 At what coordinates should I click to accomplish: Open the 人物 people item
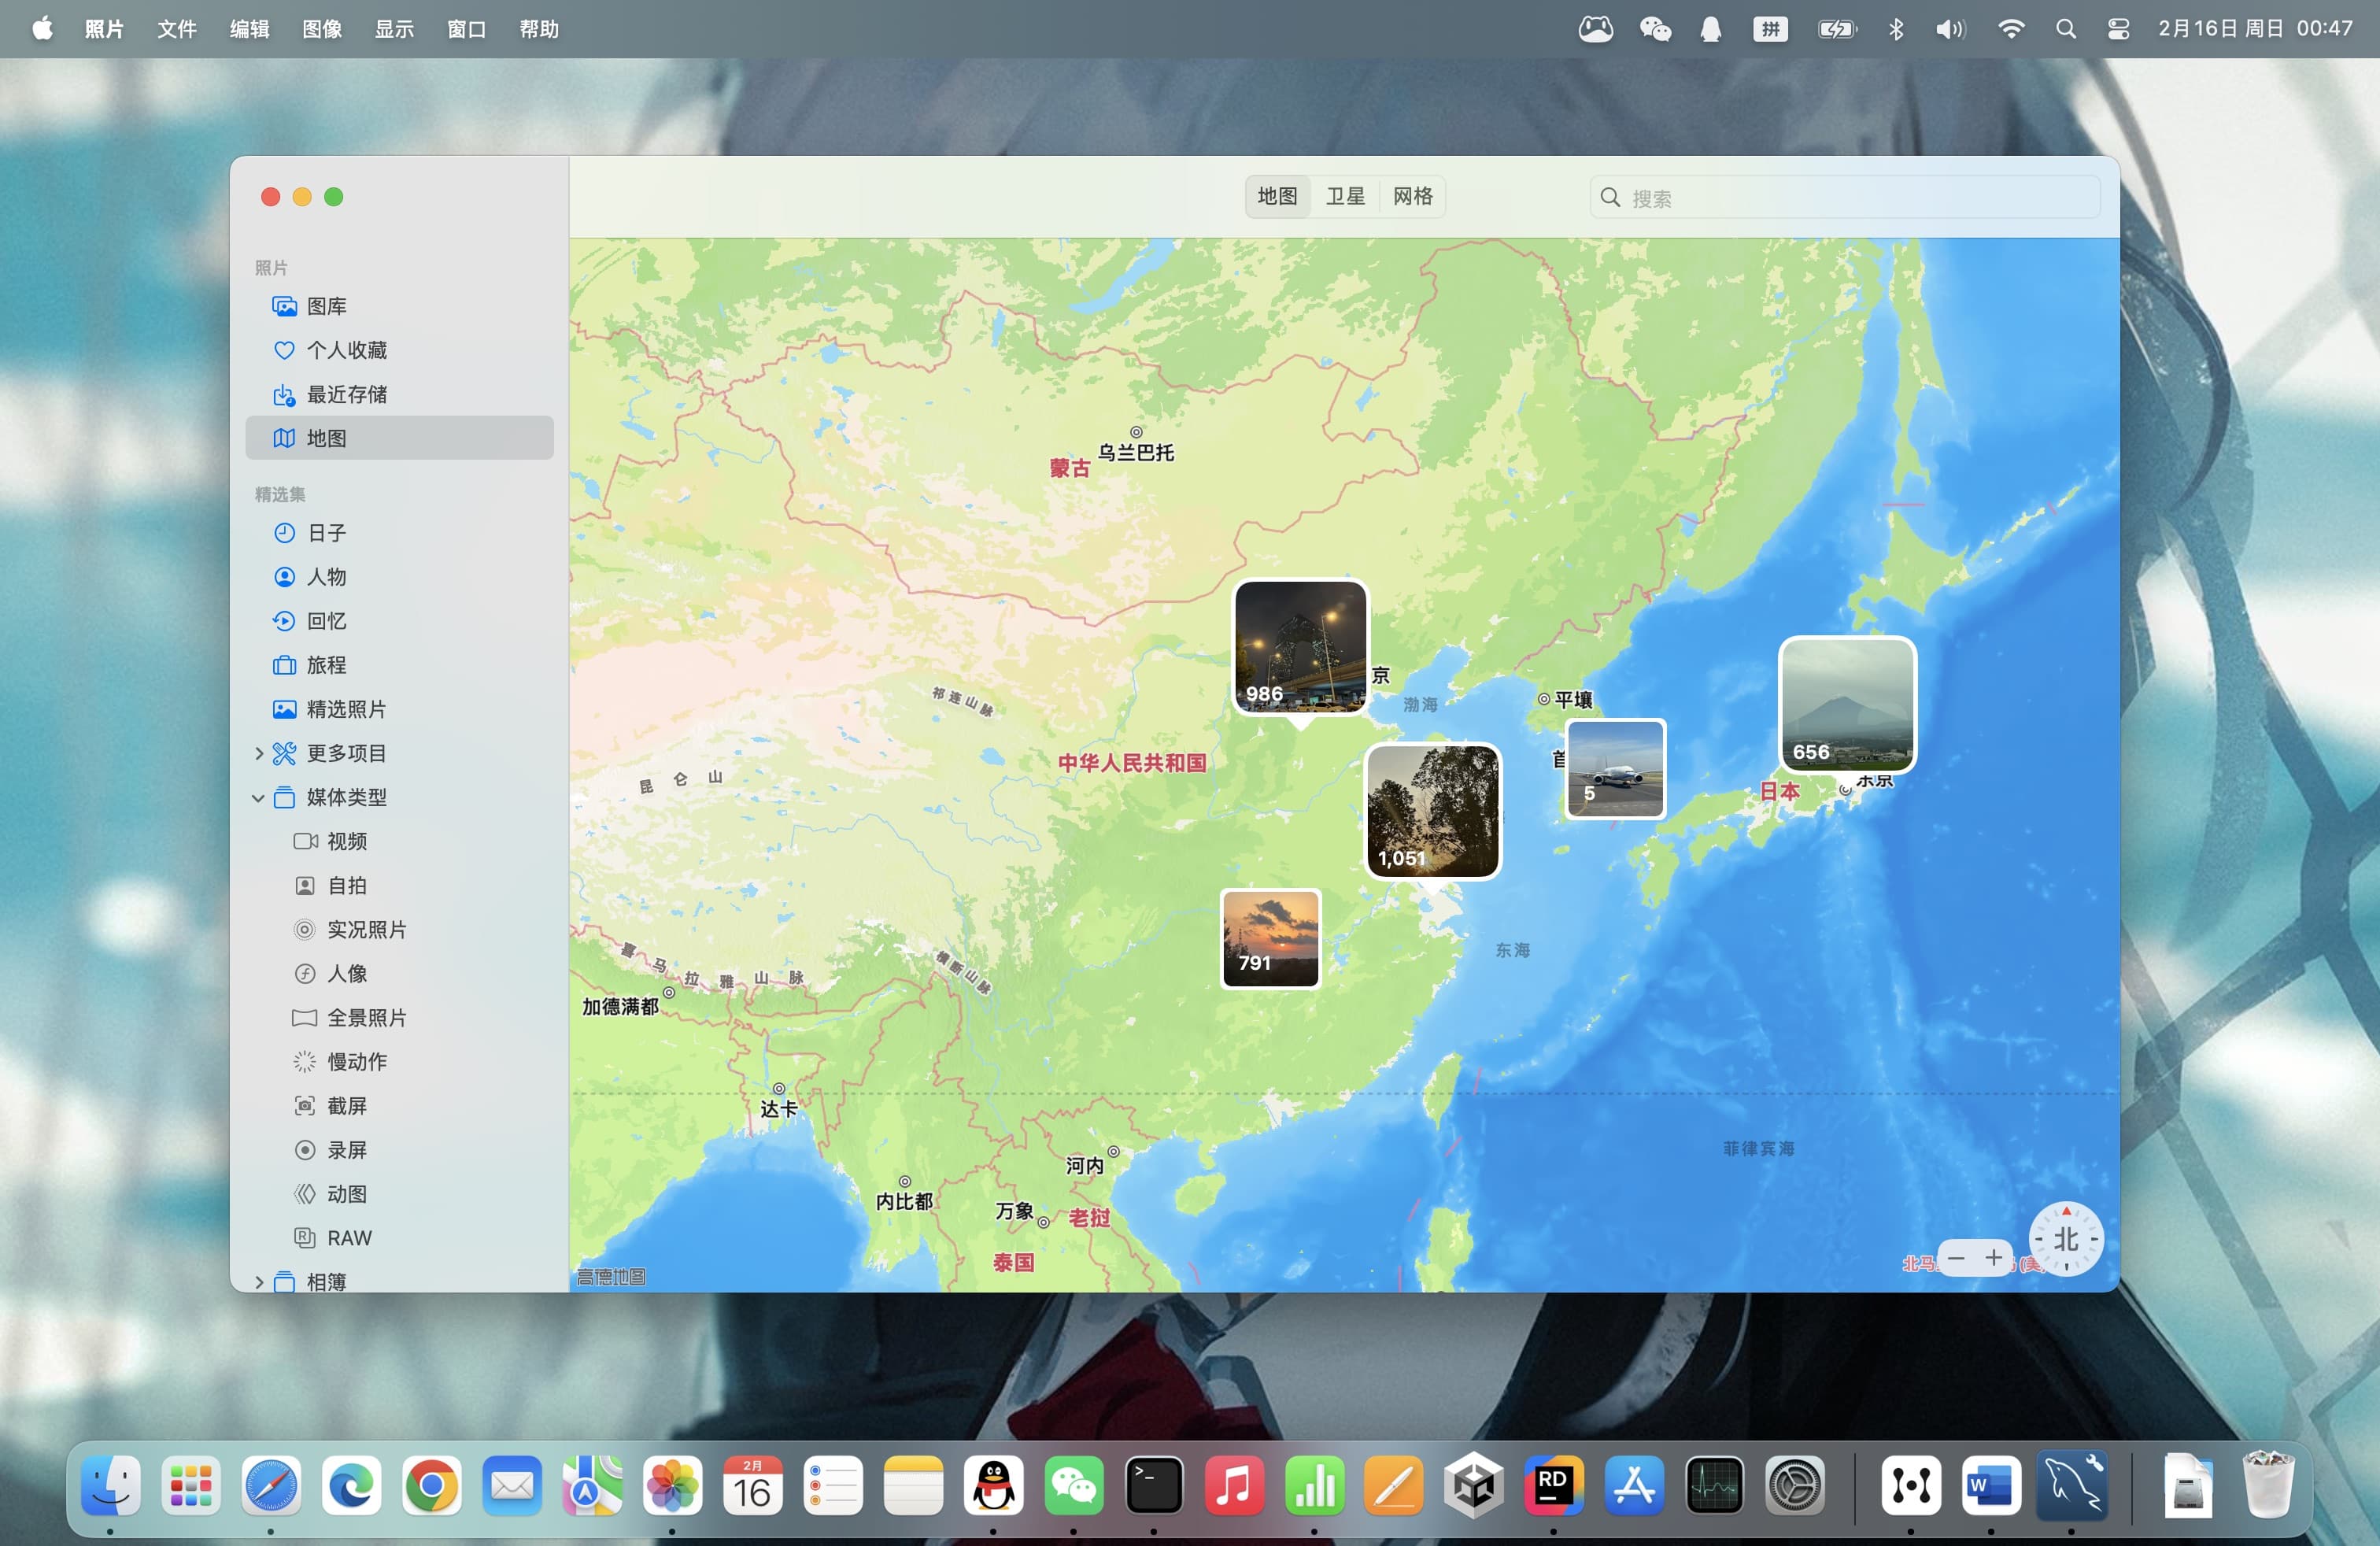pos(326,577)
